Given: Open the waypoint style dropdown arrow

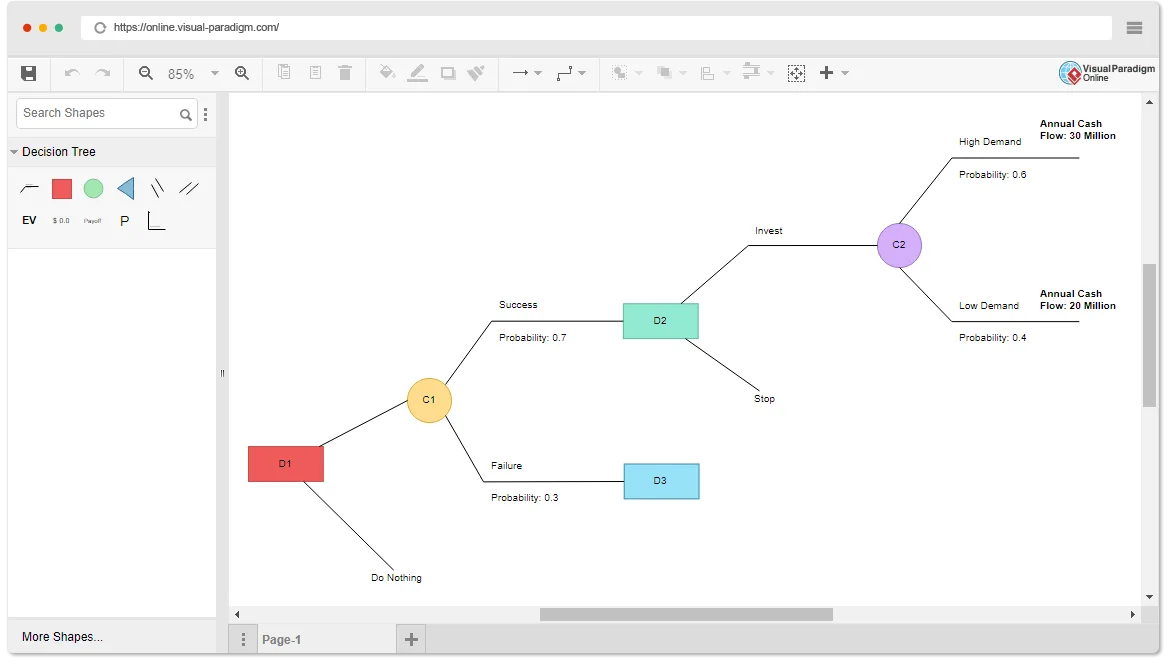Looking at the screenshot, I should click(x=582, y=73).
